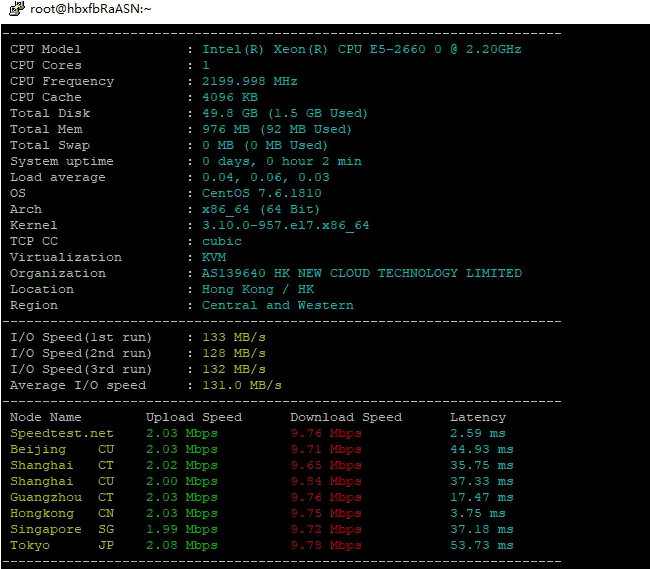
Task: Click the Singapore download speed 9.72 Mbps
Action: [x=325, y=529]
